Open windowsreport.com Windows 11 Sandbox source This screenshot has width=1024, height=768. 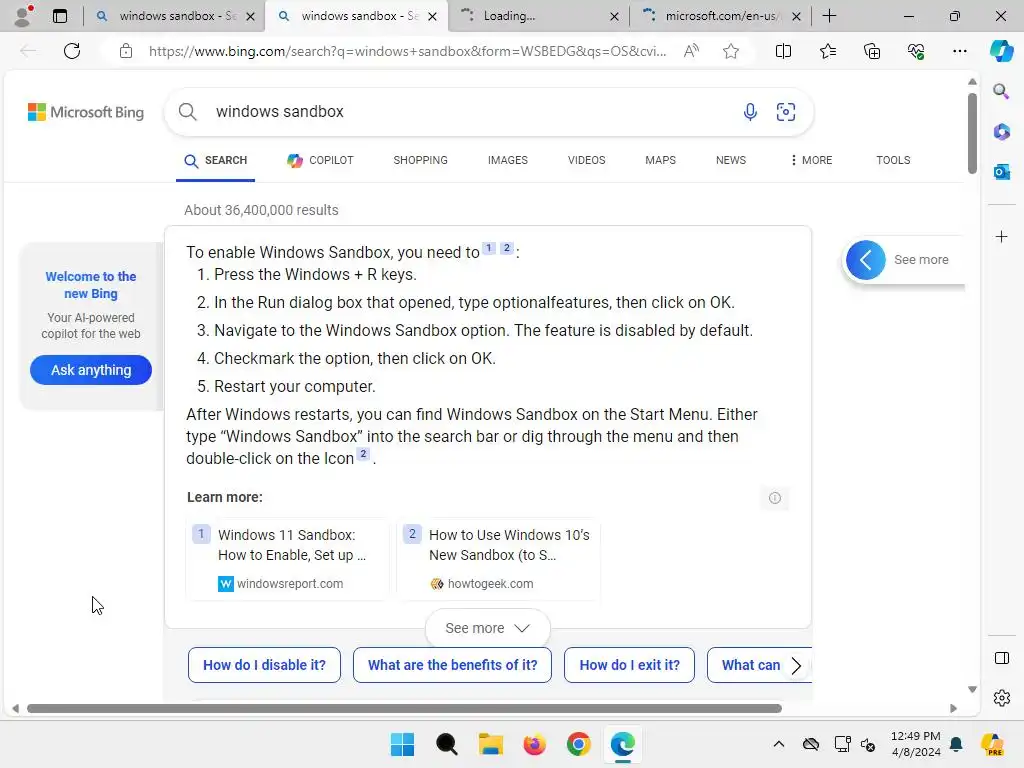click(287, 559)
